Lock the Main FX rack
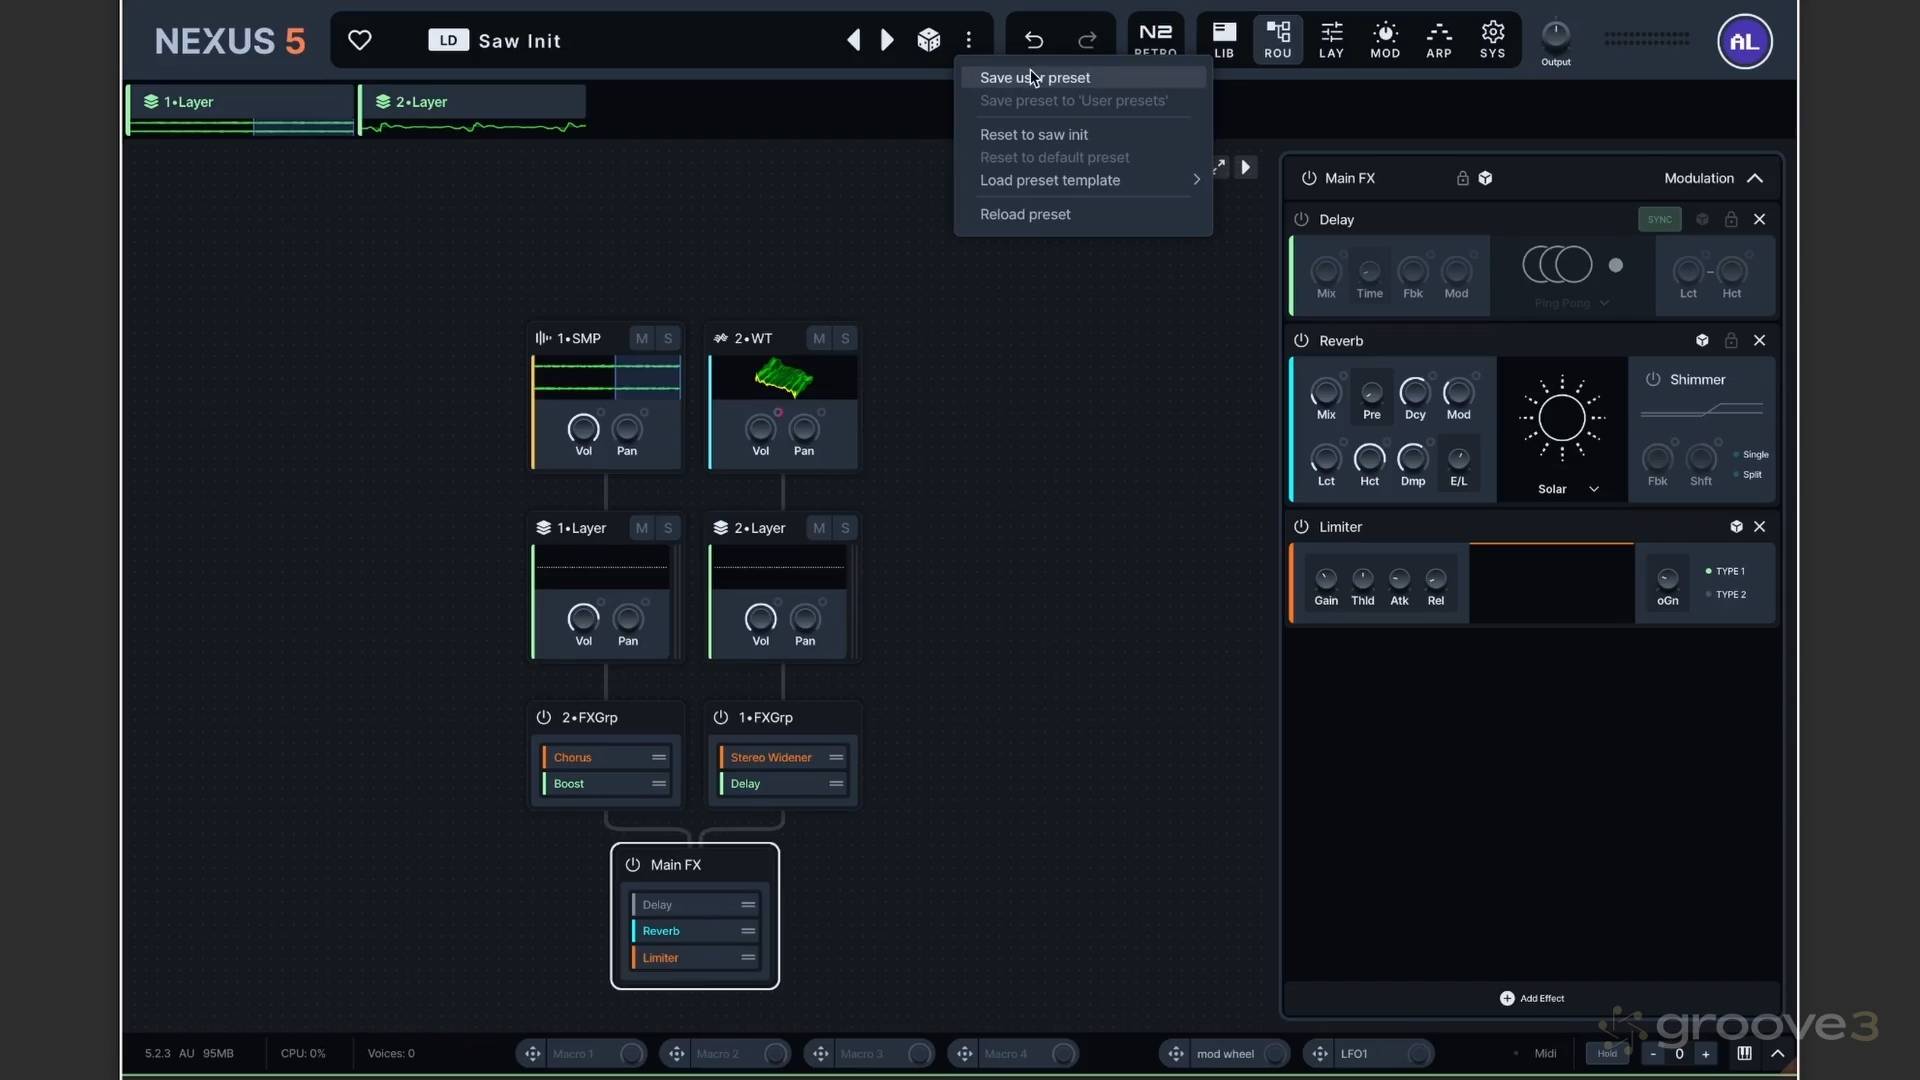Image resolution: width=1920 pixels, height=1080 pixels. 1462,178
